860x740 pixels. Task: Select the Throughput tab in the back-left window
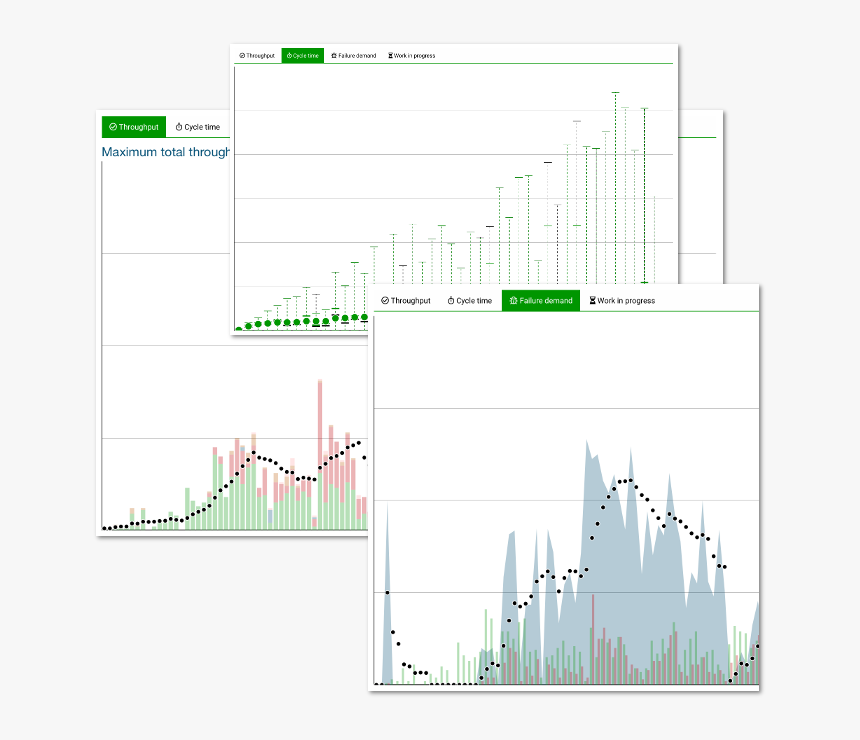coord(134,127)
